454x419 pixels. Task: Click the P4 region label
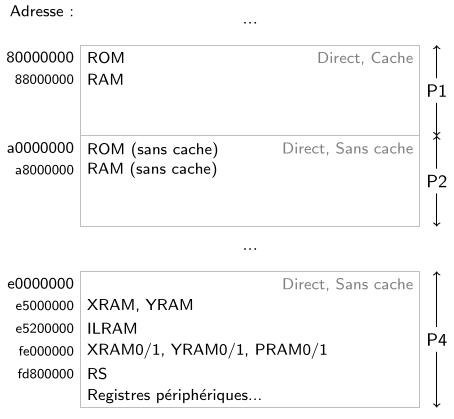coord(437,340)
